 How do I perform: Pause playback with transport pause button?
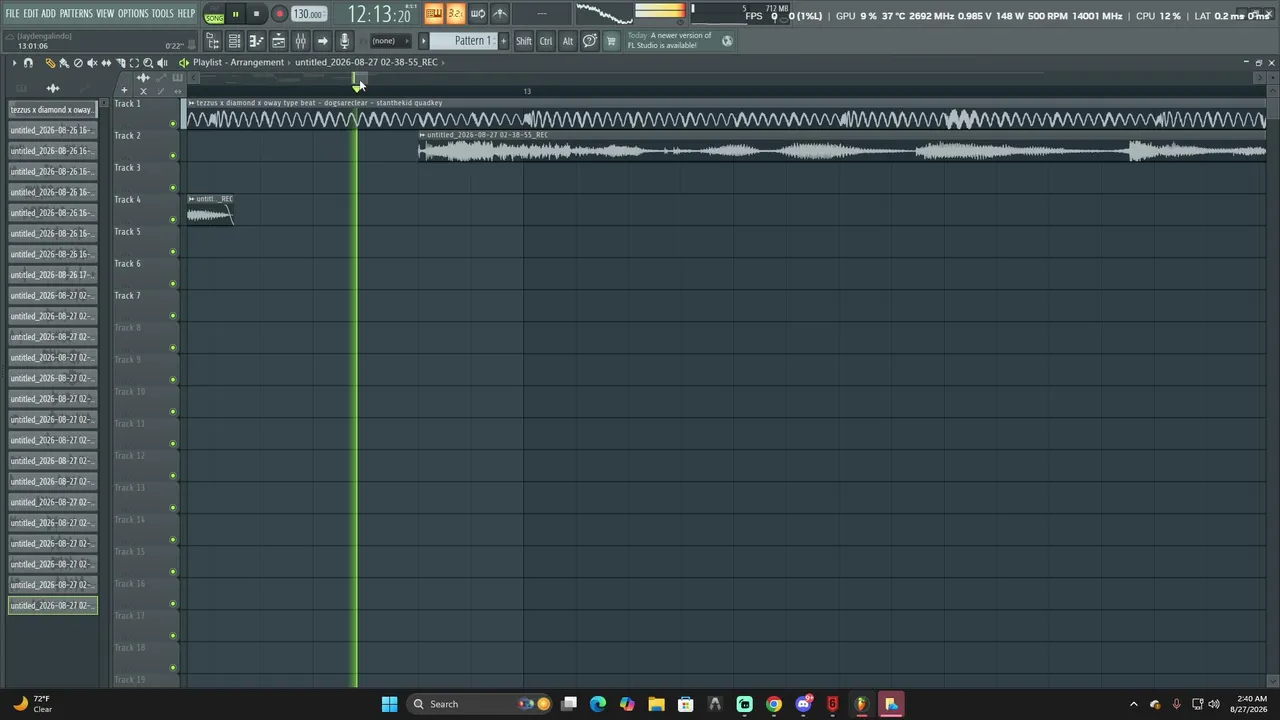tap(235, 14)
